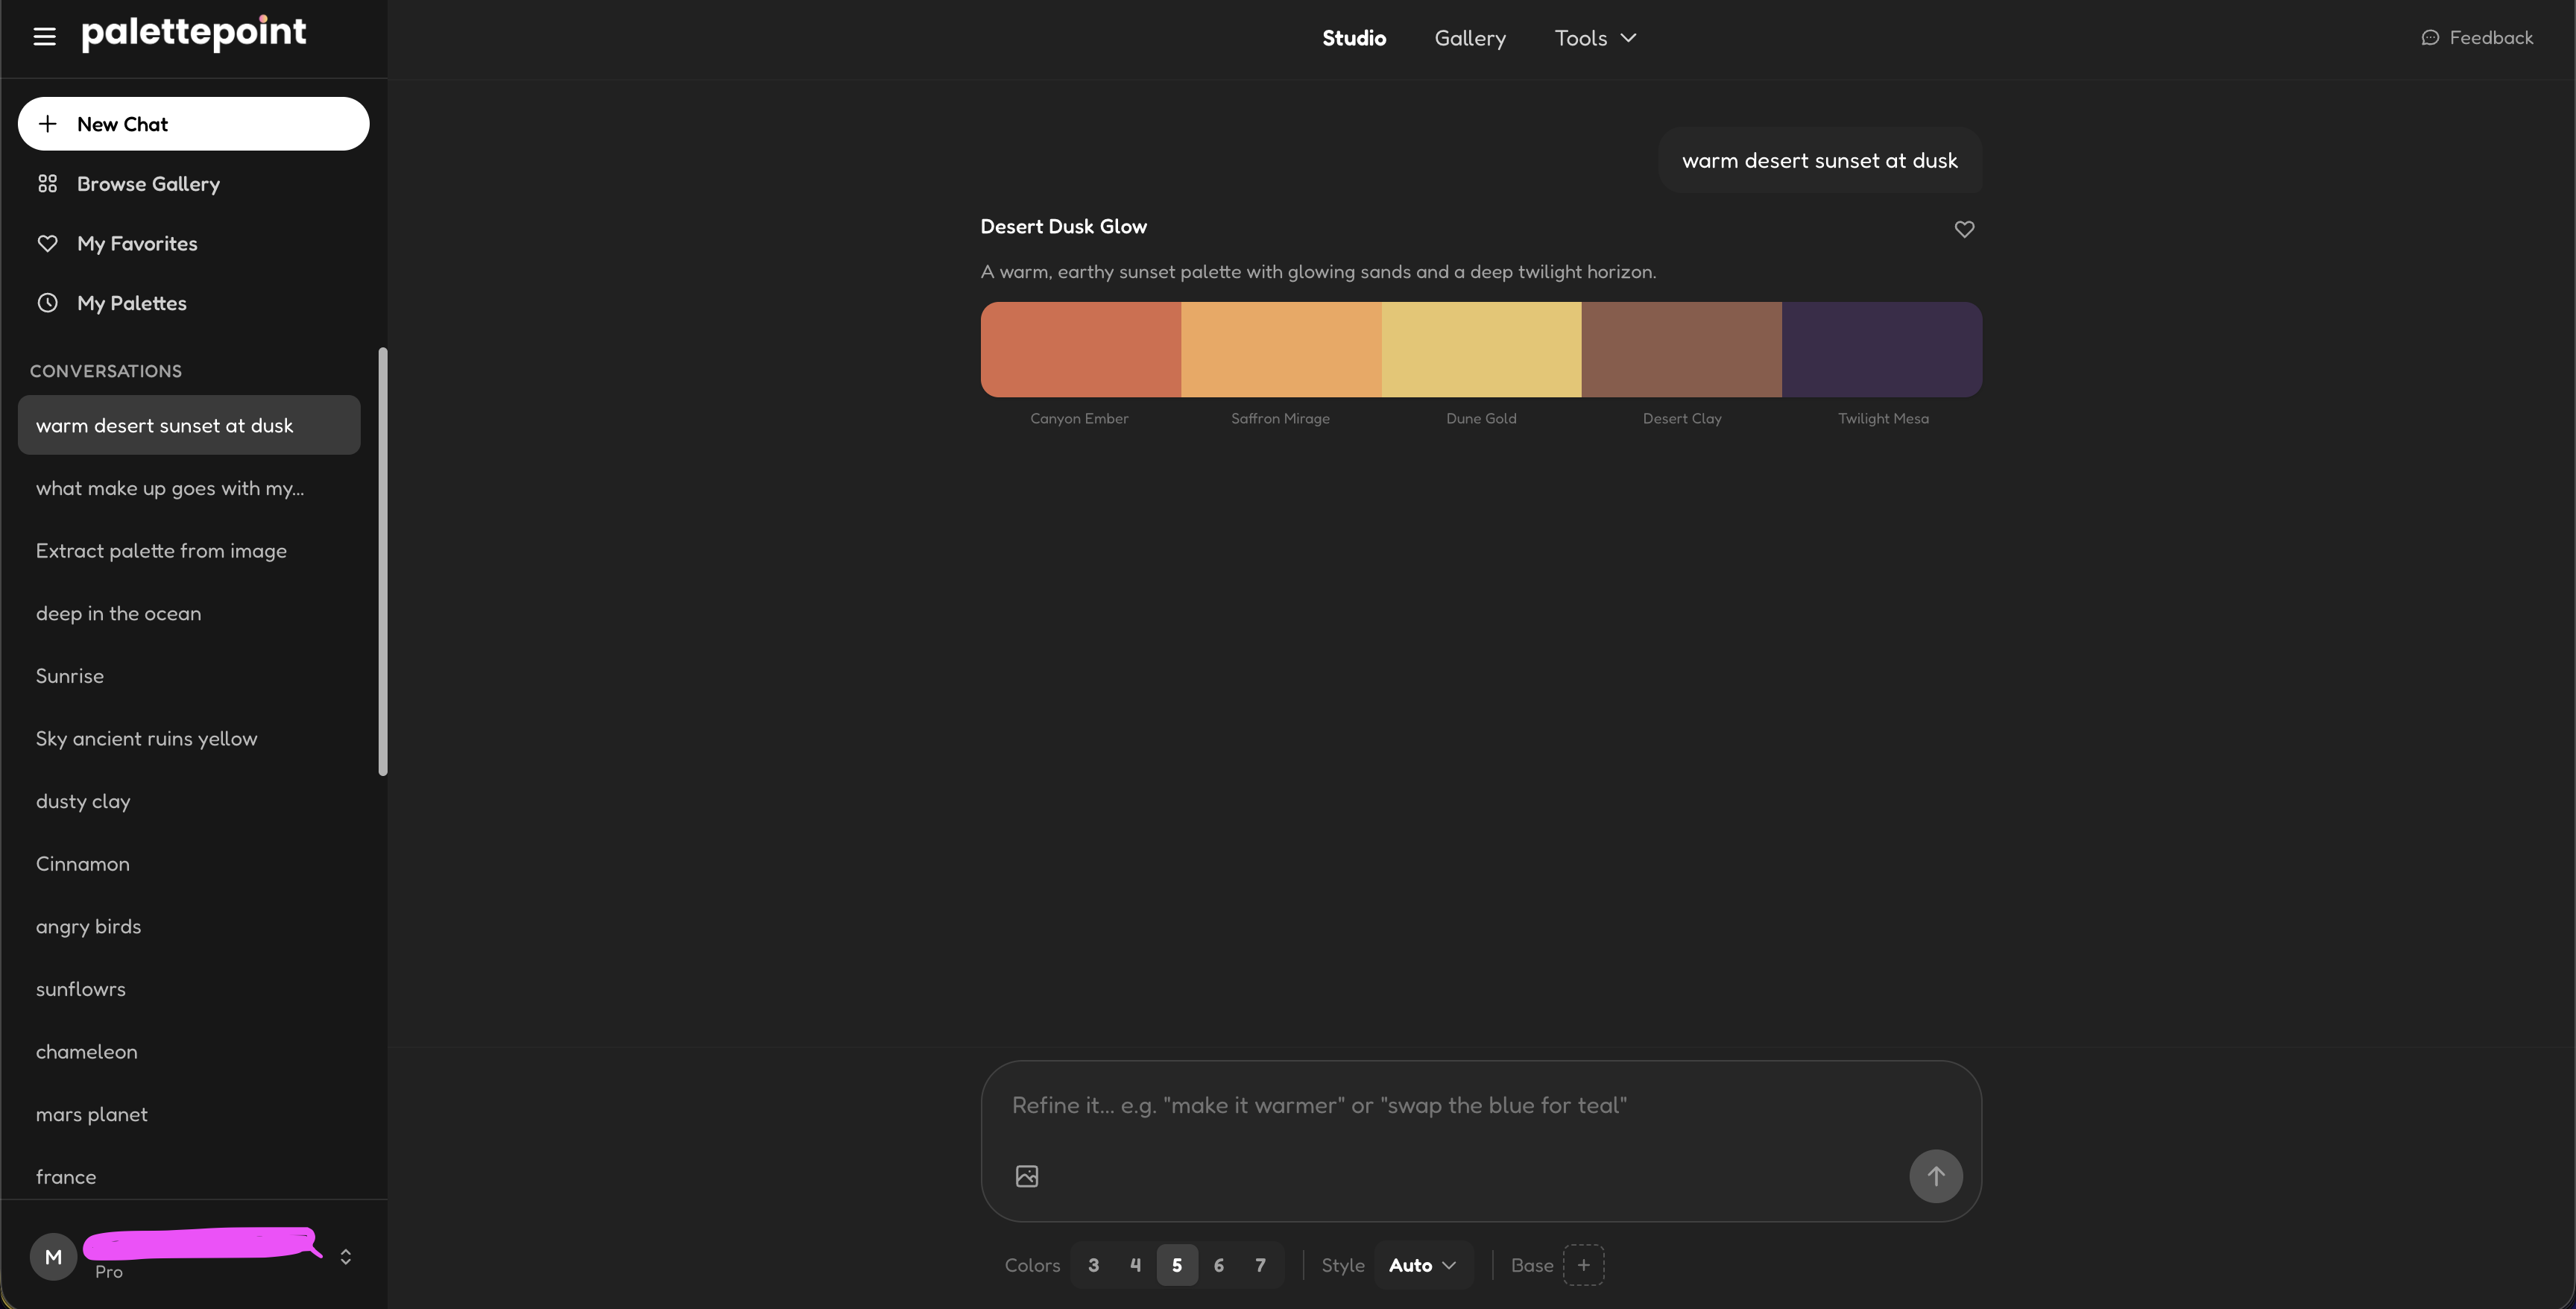The image size is (2576, 1309).
Task: Open the Style Auto dropdown
Action: (1422, 1265)
